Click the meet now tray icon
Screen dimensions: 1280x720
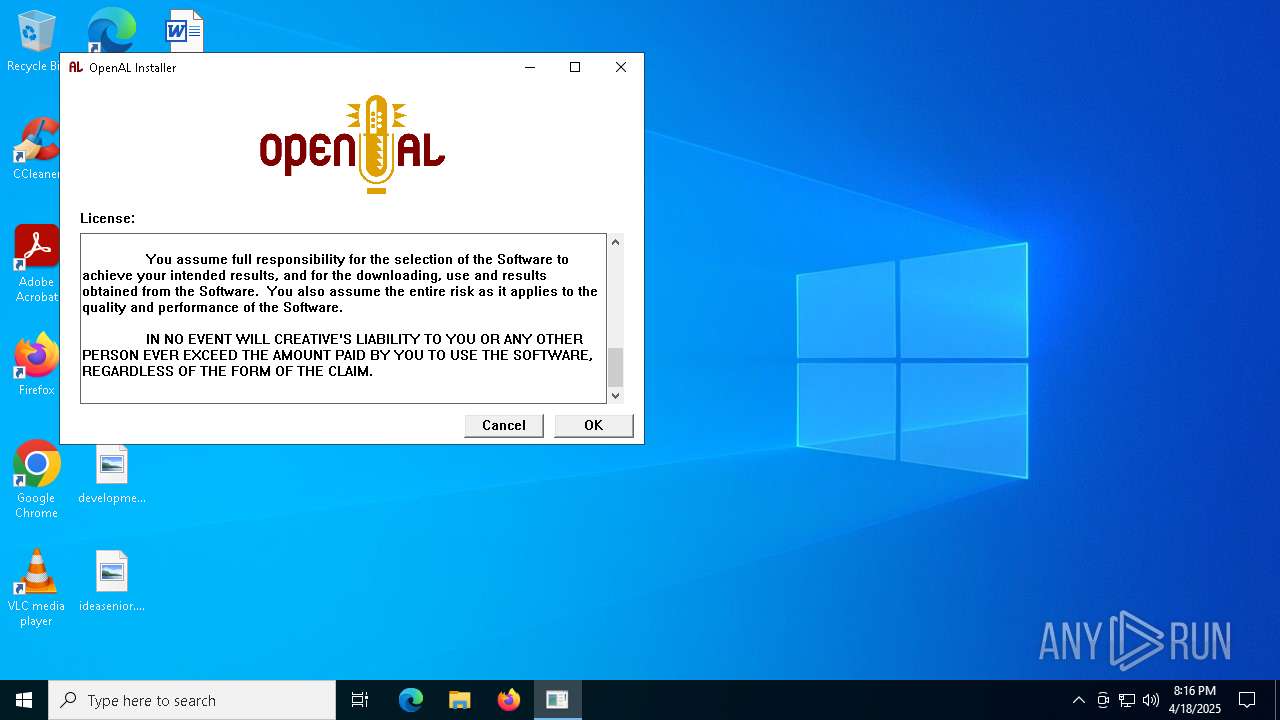(x=1103, y=700)
